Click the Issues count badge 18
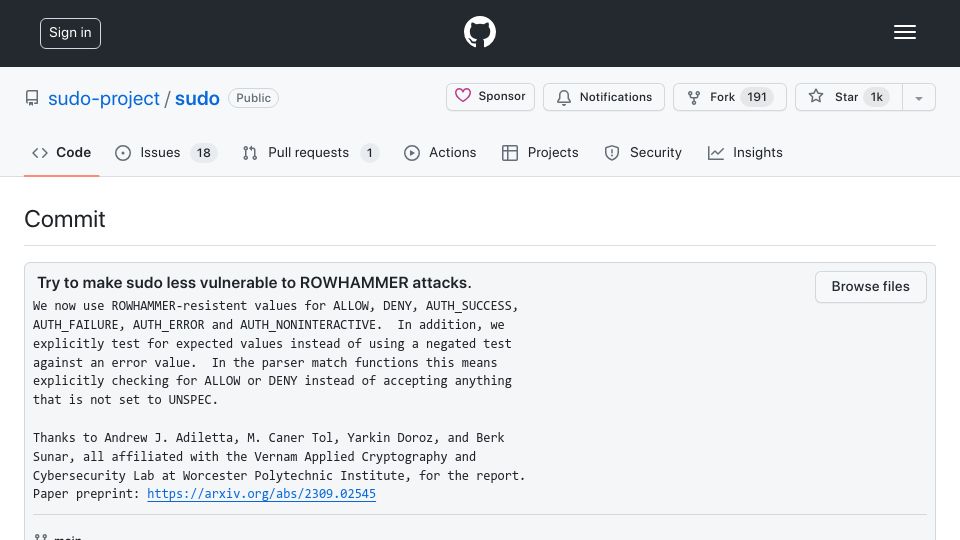 coord(203,152)
